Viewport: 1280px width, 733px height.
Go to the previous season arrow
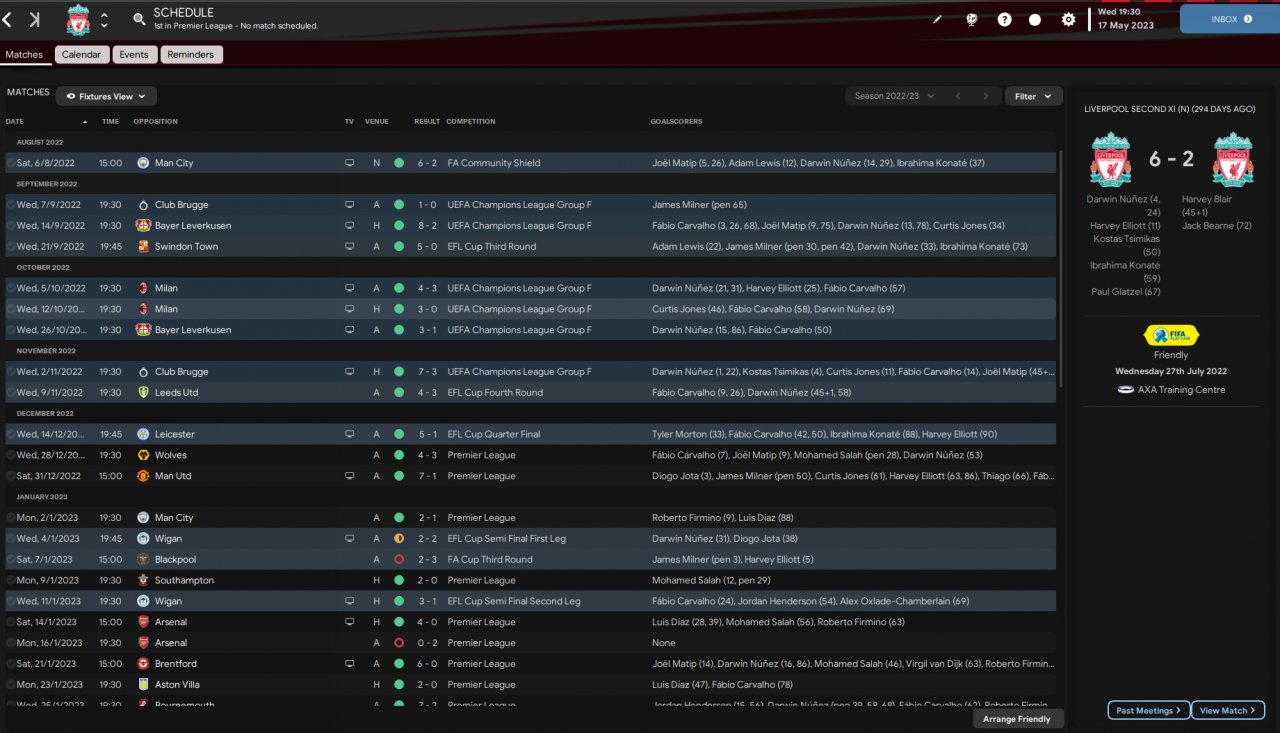click(958, 96)
